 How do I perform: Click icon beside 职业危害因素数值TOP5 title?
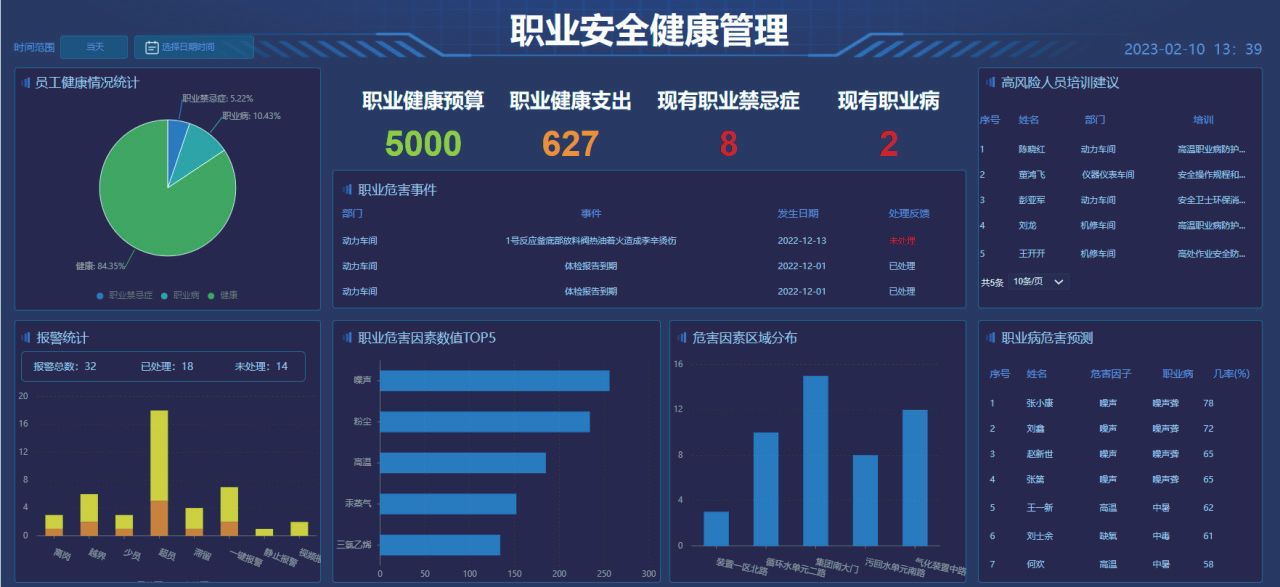point(347,338)
